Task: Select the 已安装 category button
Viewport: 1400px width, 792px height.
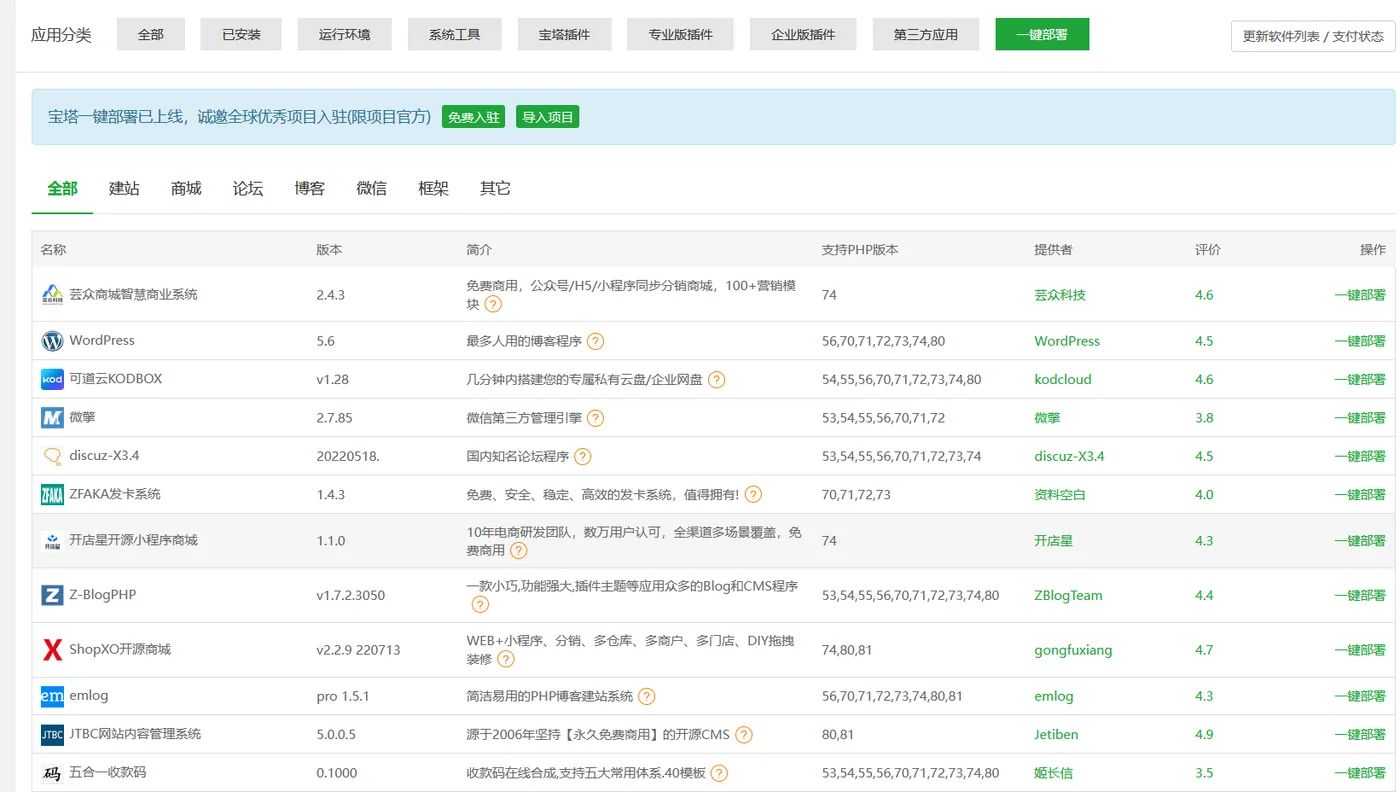Action: coord(241,34)
